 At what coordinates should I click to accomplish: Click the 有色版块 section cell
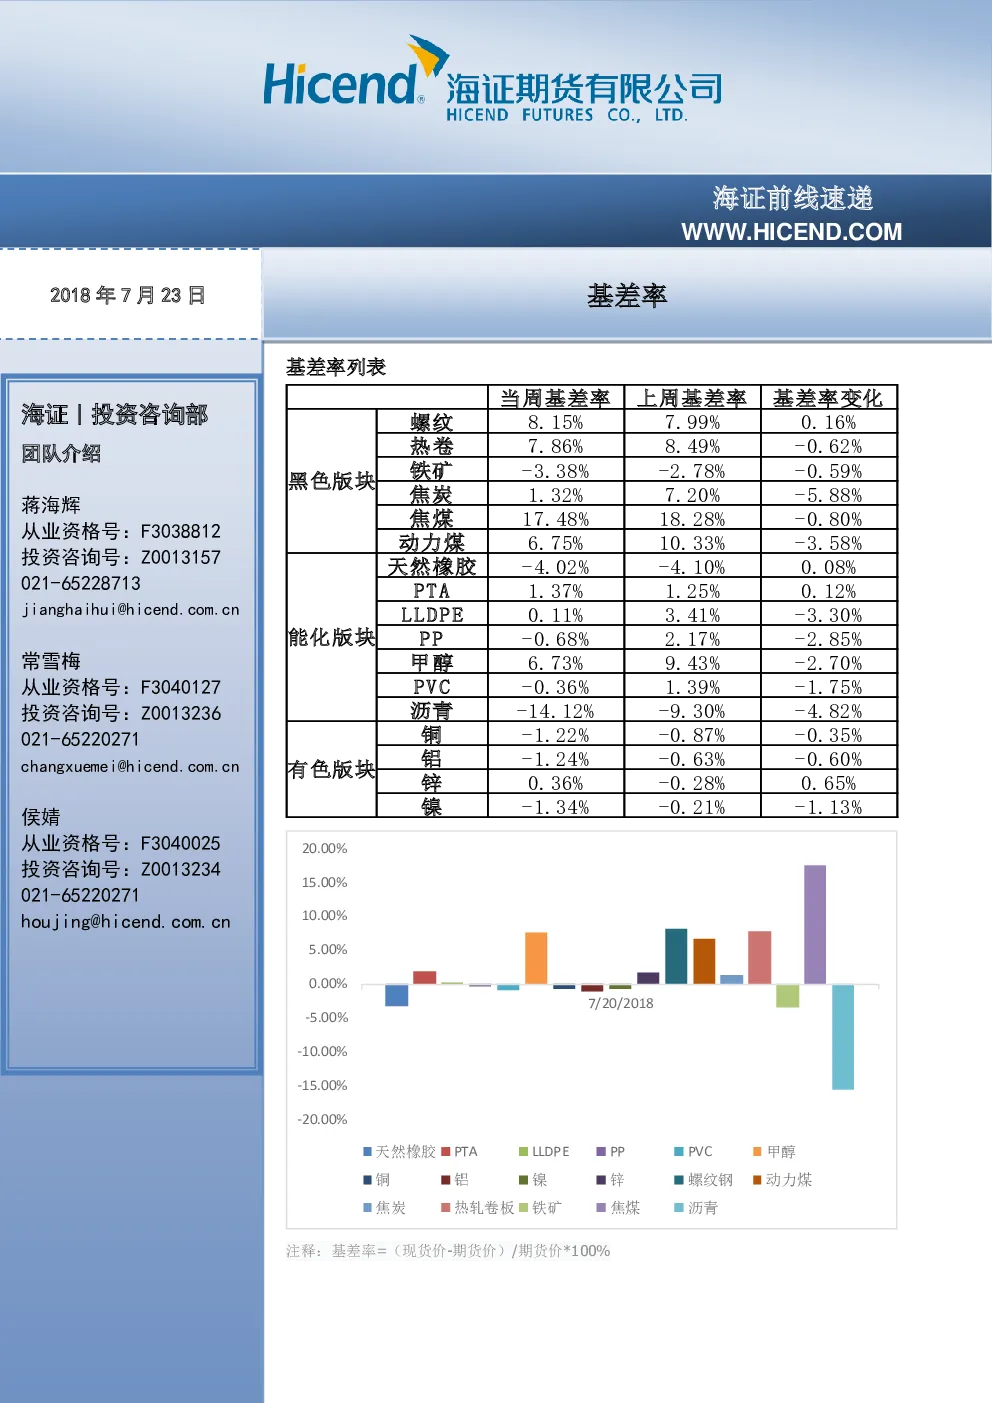(x=331, y=769)
